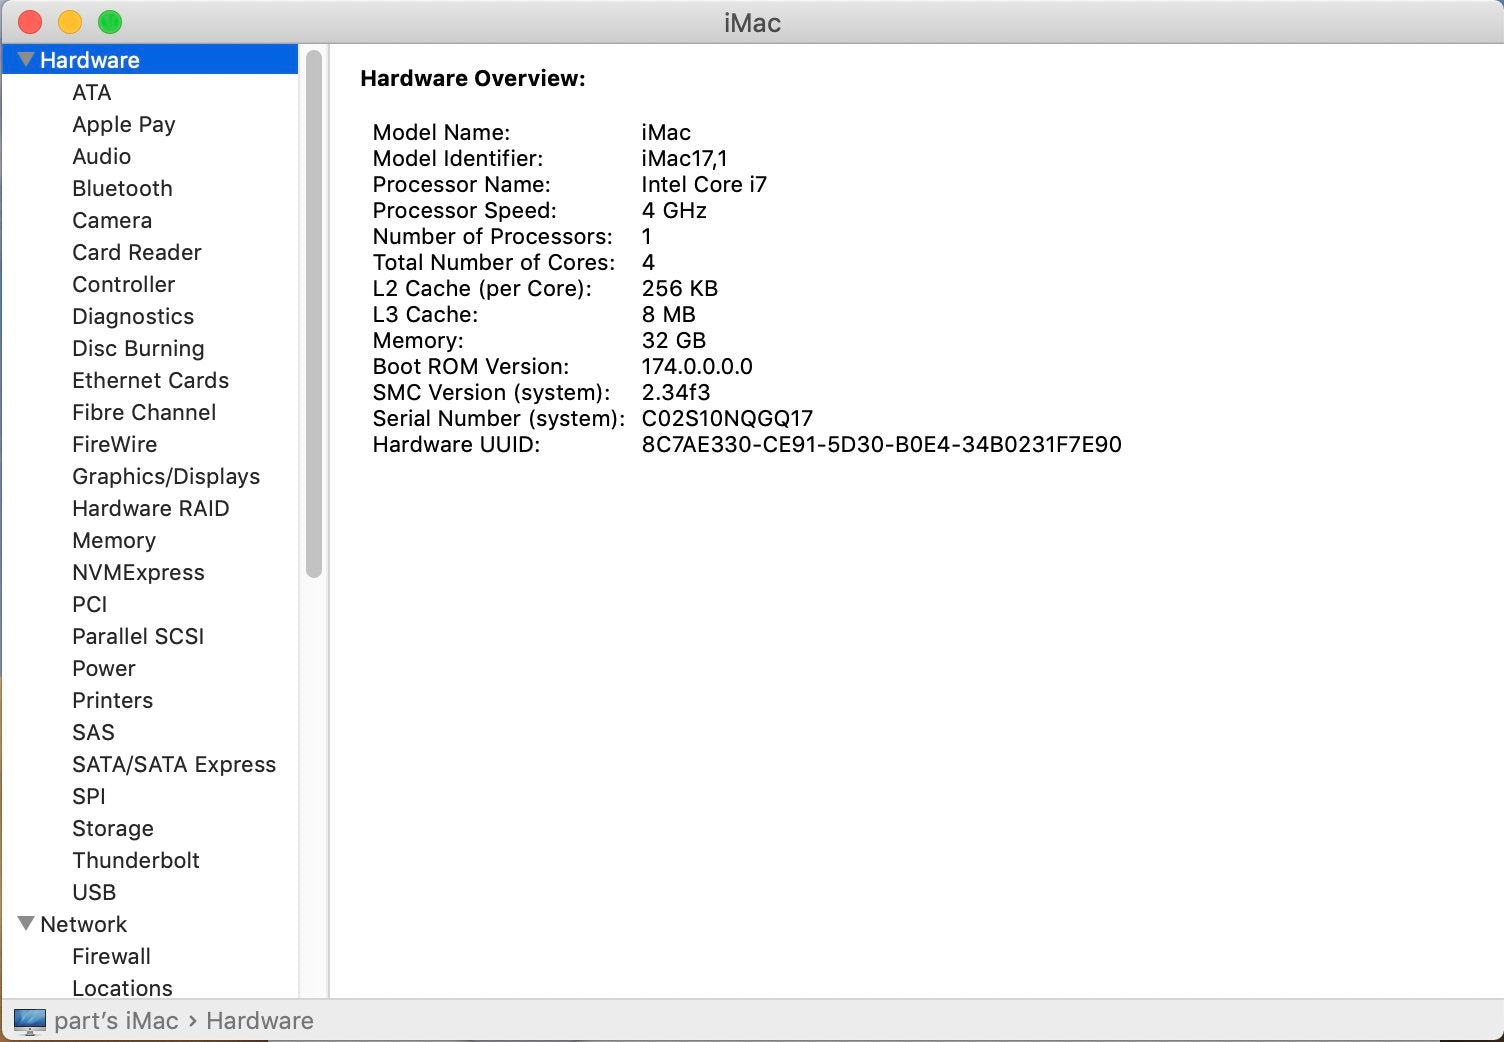Click the serial number C02S10NQGQ17
This screenshot has width=1504, height=1042.
727,418
